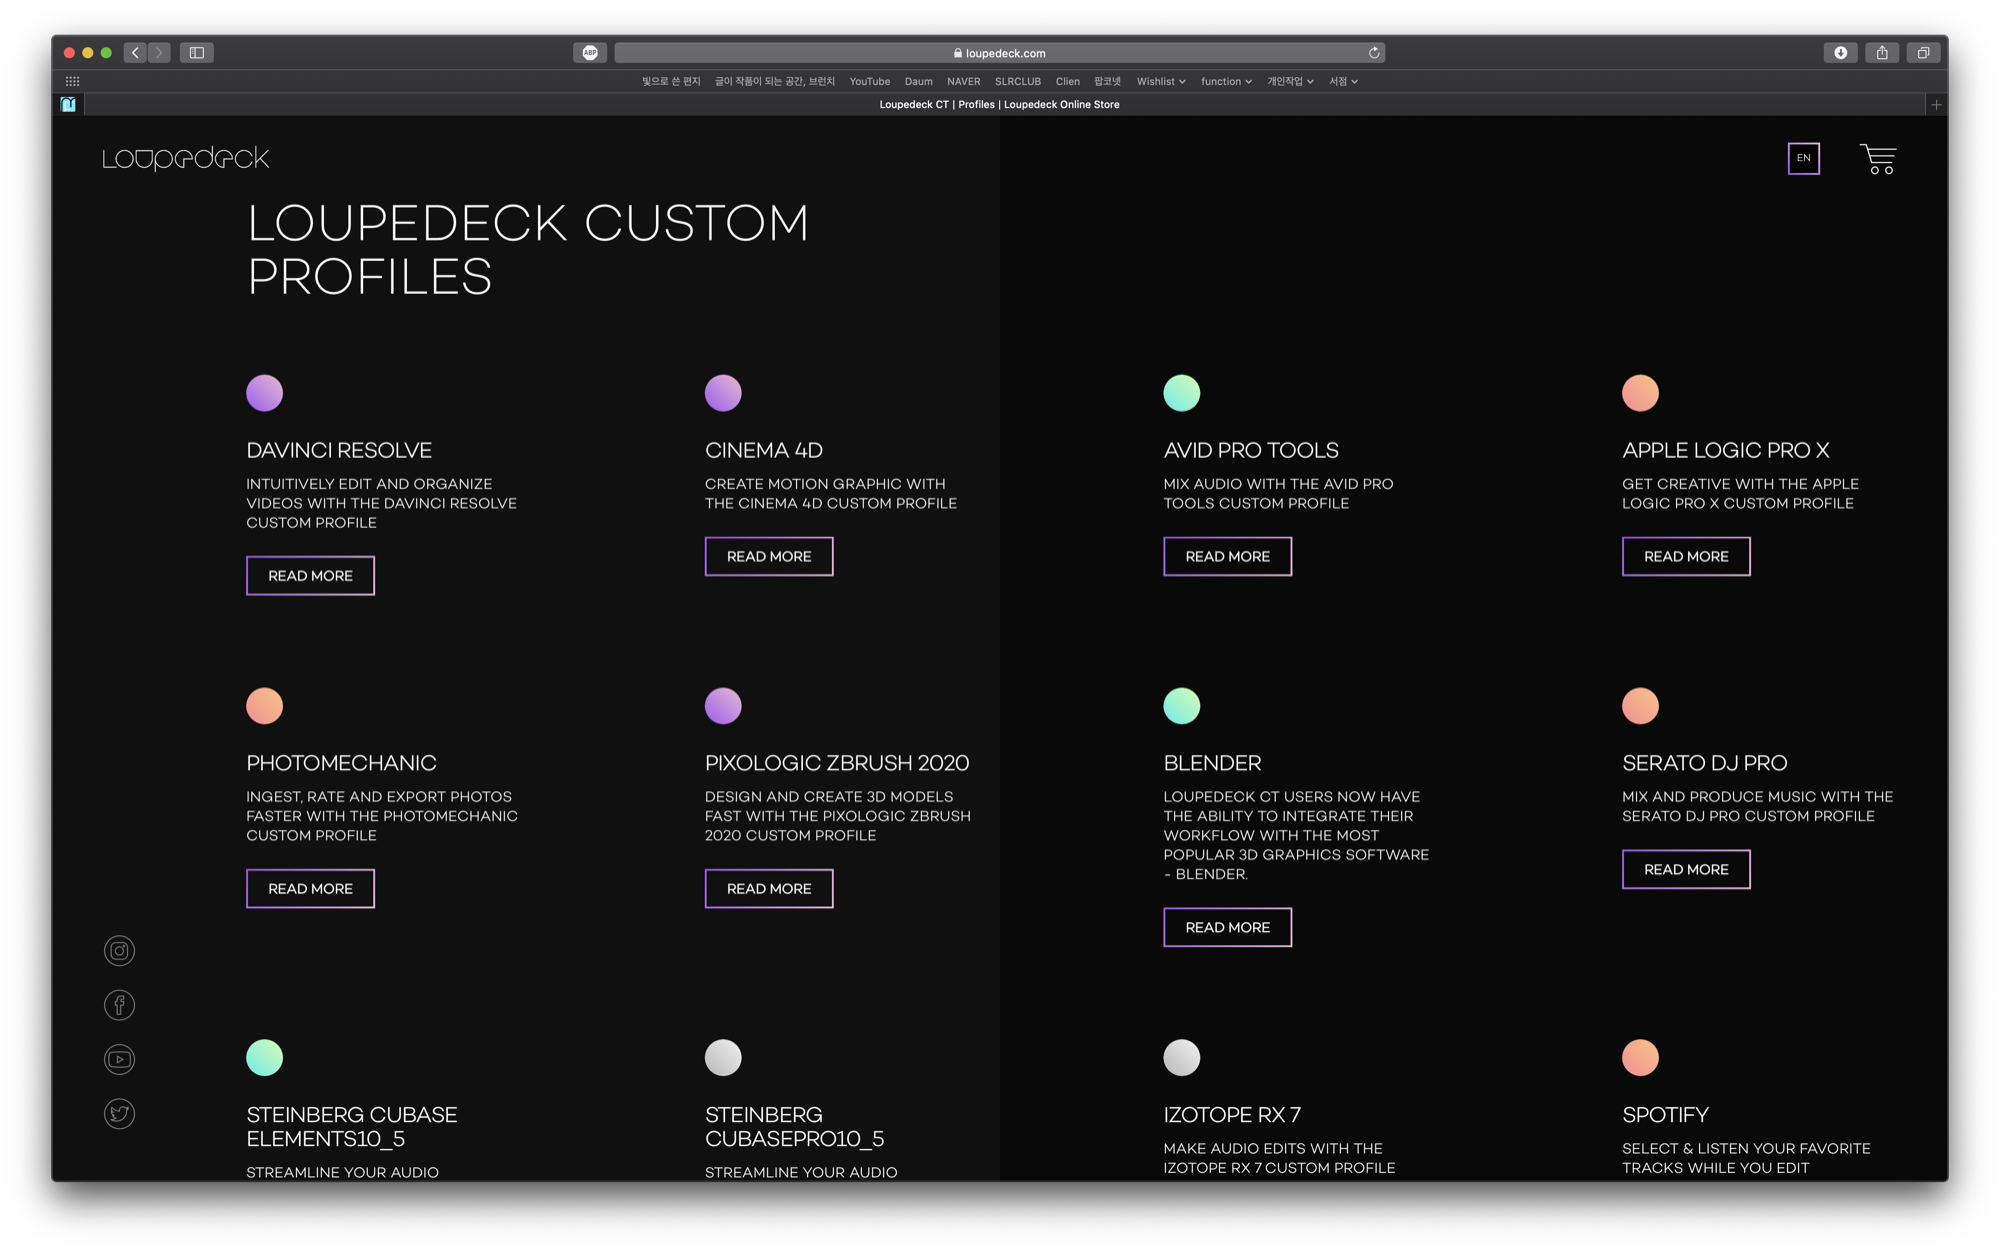The width and height of the screenshot is (2000, 1250).
Task: Expand the Wishlist bookmarks folder
Action: (x=1160, y=82)
